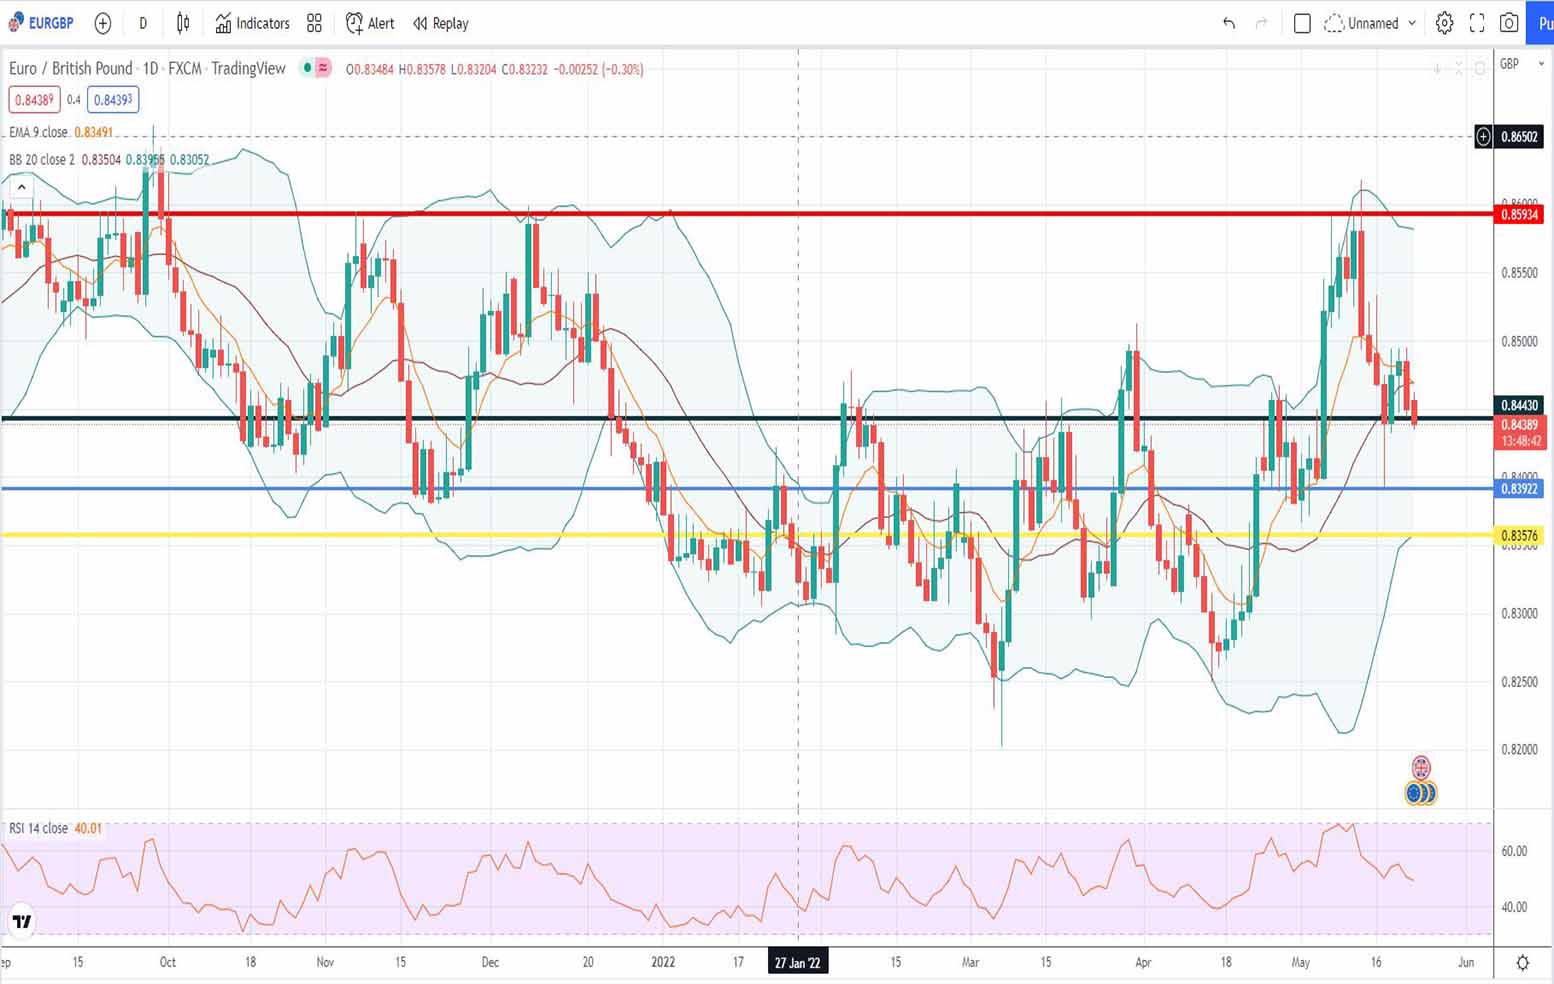This screenshot has height=984, width=1554.
Task: Open chart settings gear in top toolbar
Action: (x=1444, y=23)
